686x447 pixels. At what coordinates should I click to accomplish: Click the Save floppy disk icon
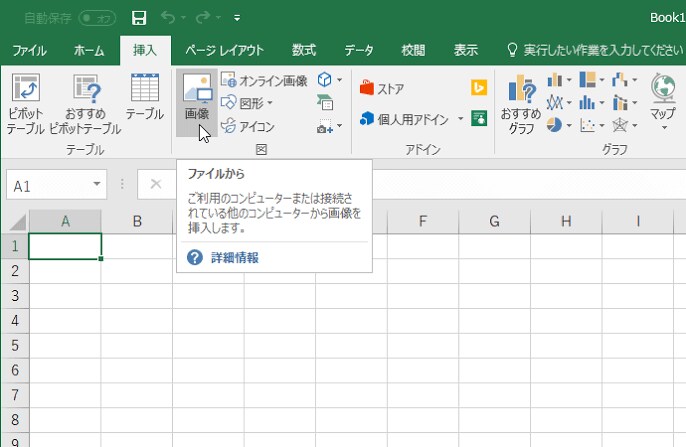point(139,18)
